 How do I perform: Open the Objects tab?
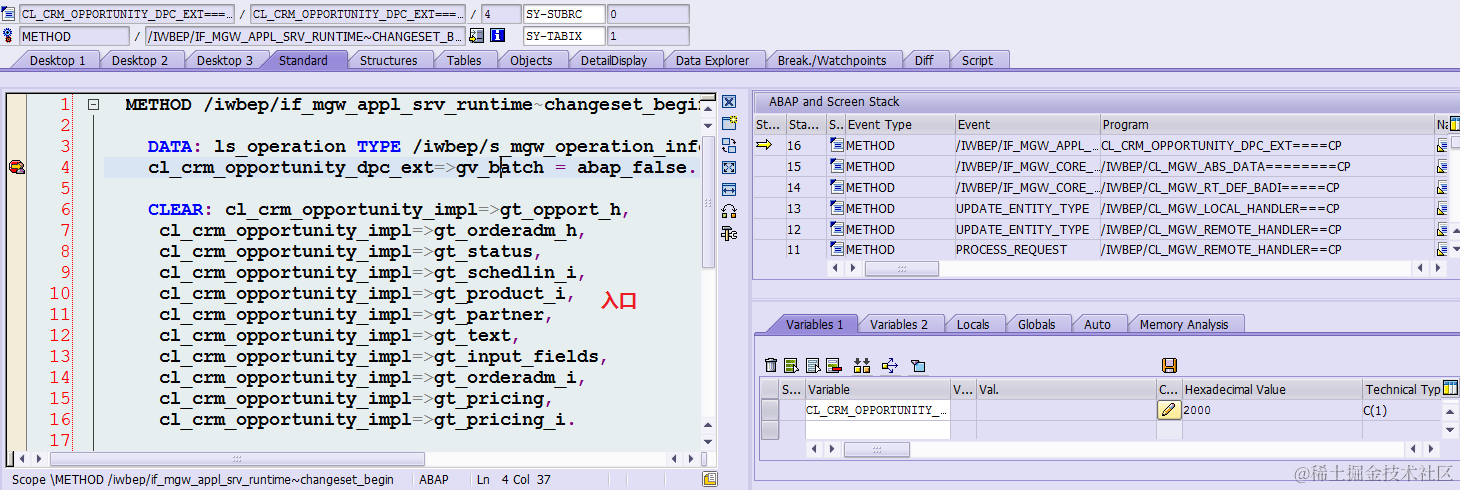531,60
